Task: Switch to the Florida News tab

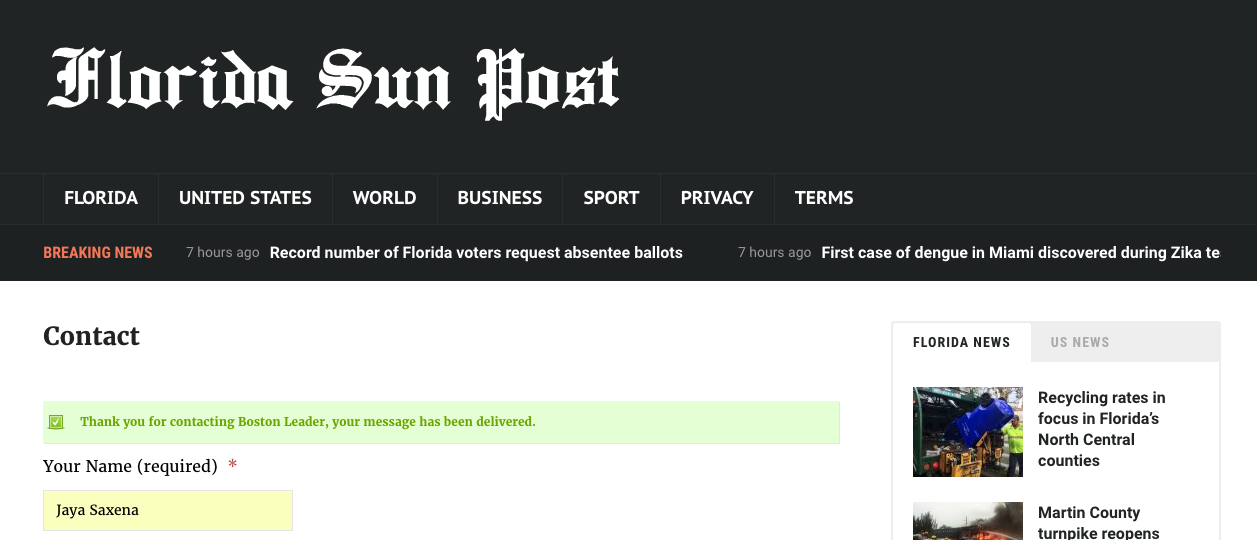Action: point(961,342)
